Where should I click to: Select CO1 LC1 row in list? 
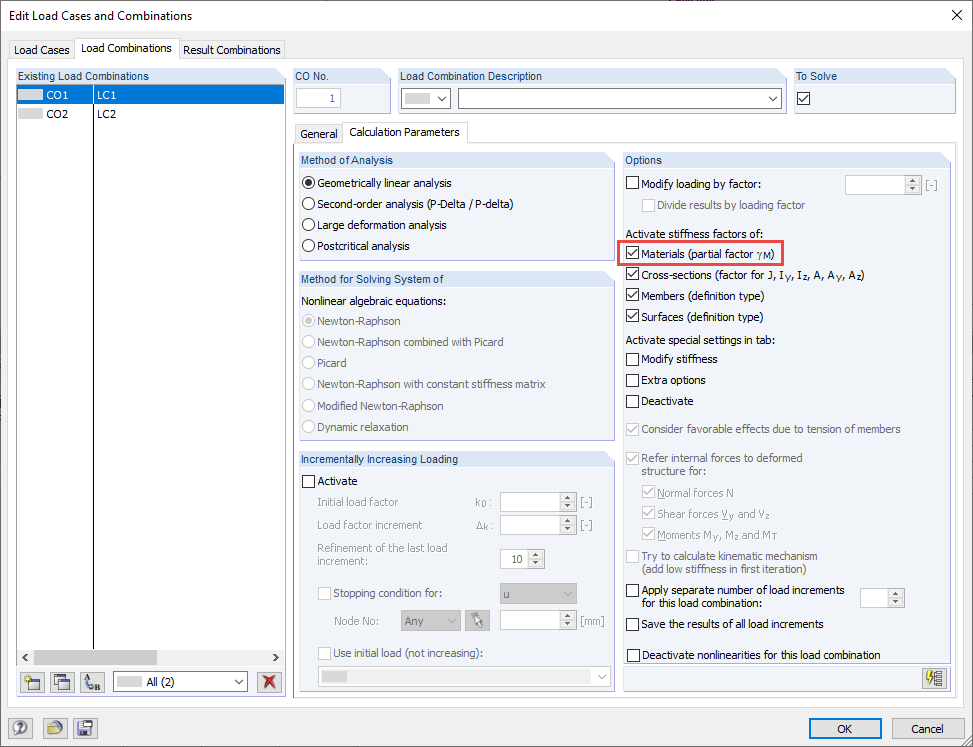[x=150, y=95]
